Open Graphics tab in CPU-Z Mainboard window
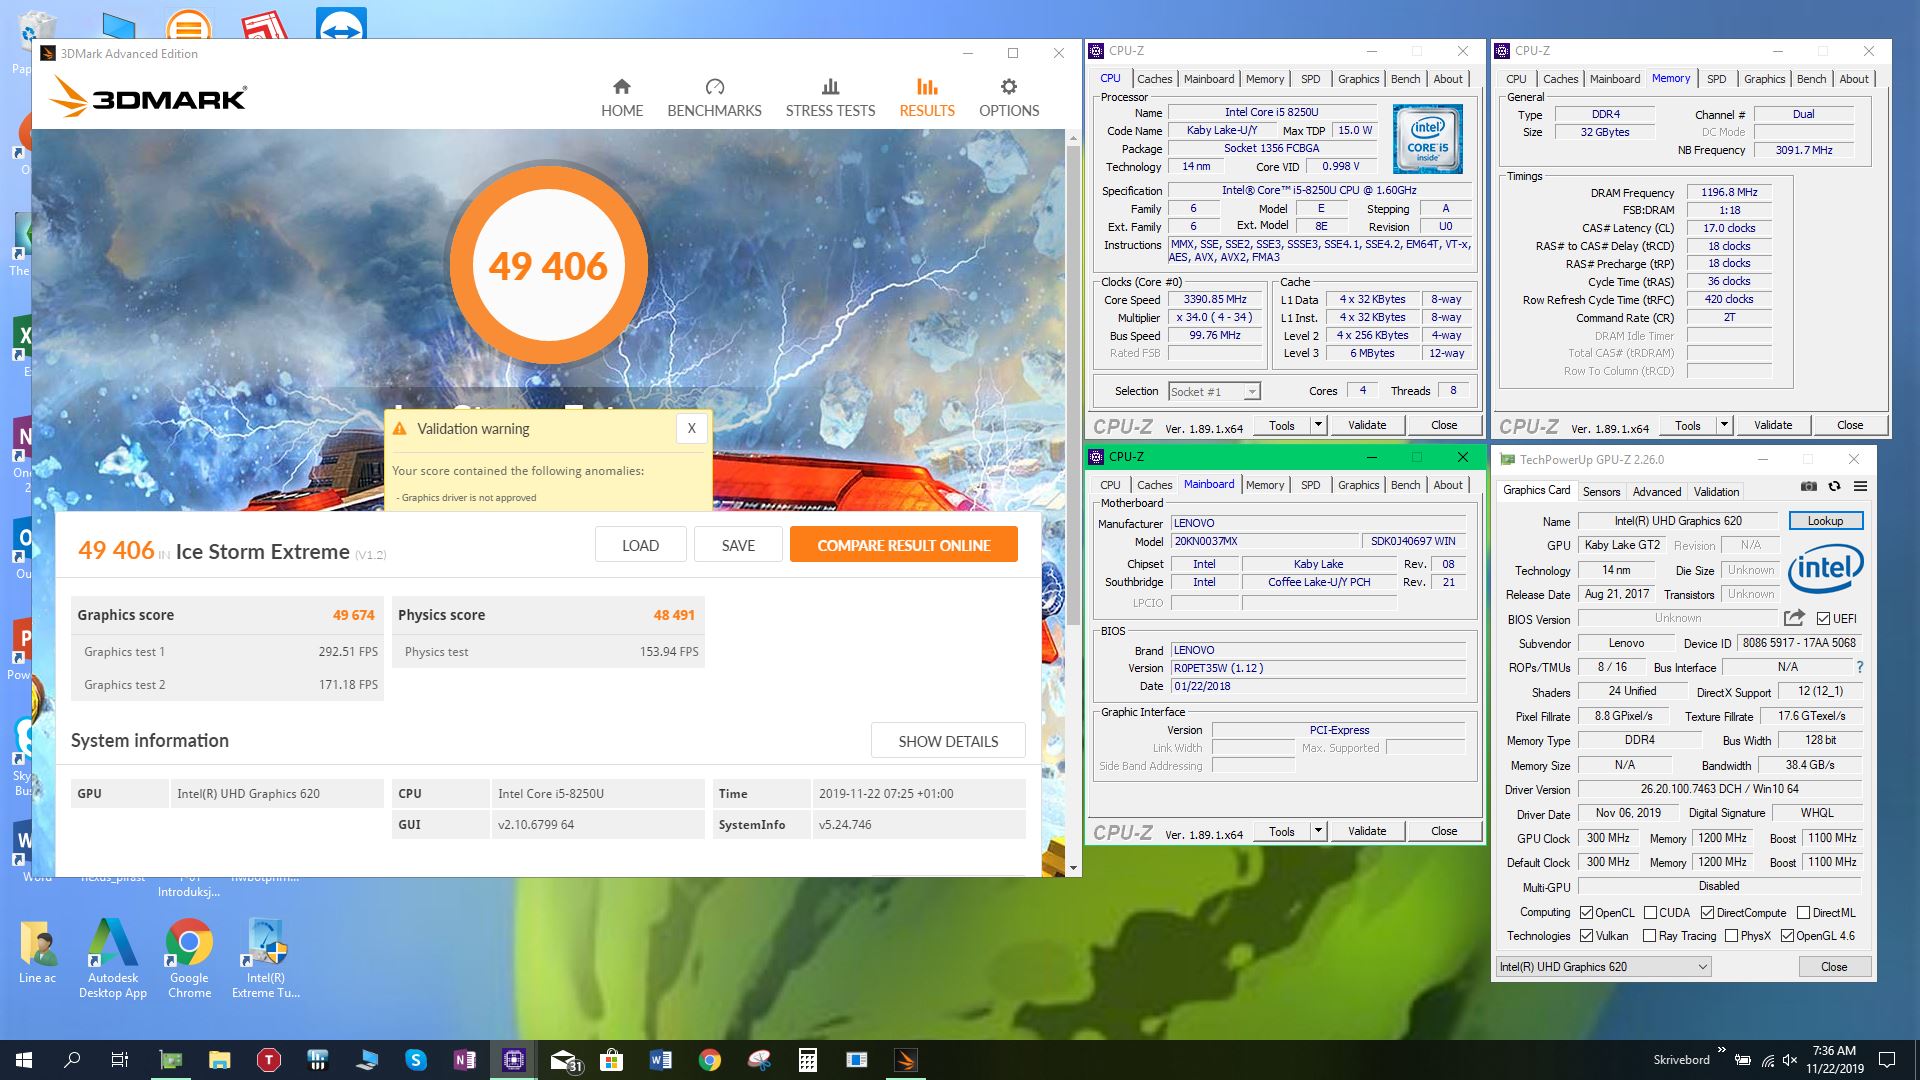Viewport: 1920px width, 1080px height. 1358,485
